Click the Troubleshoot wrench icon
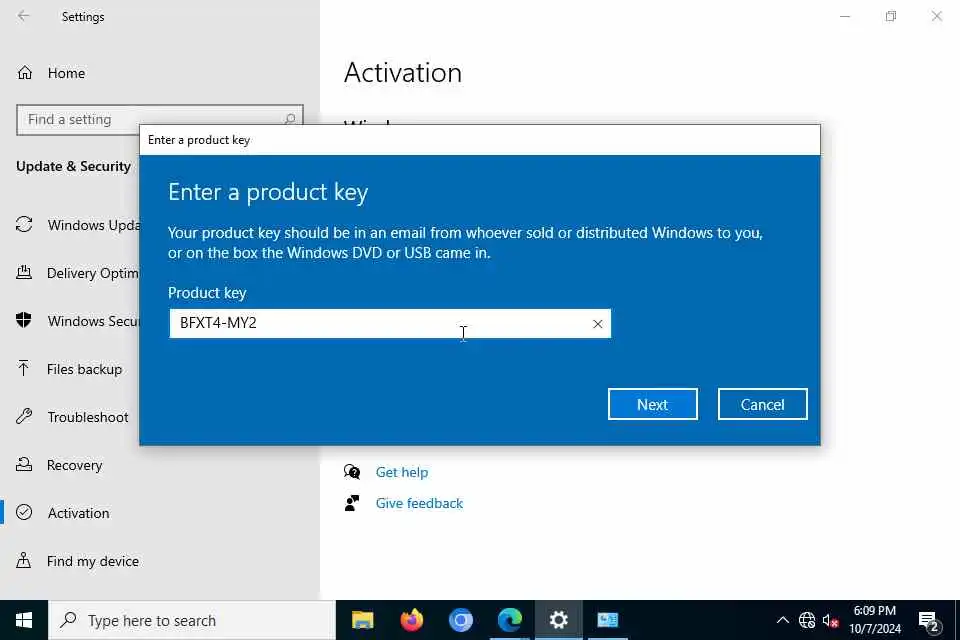The image size is (960, 640). [24, 416]
